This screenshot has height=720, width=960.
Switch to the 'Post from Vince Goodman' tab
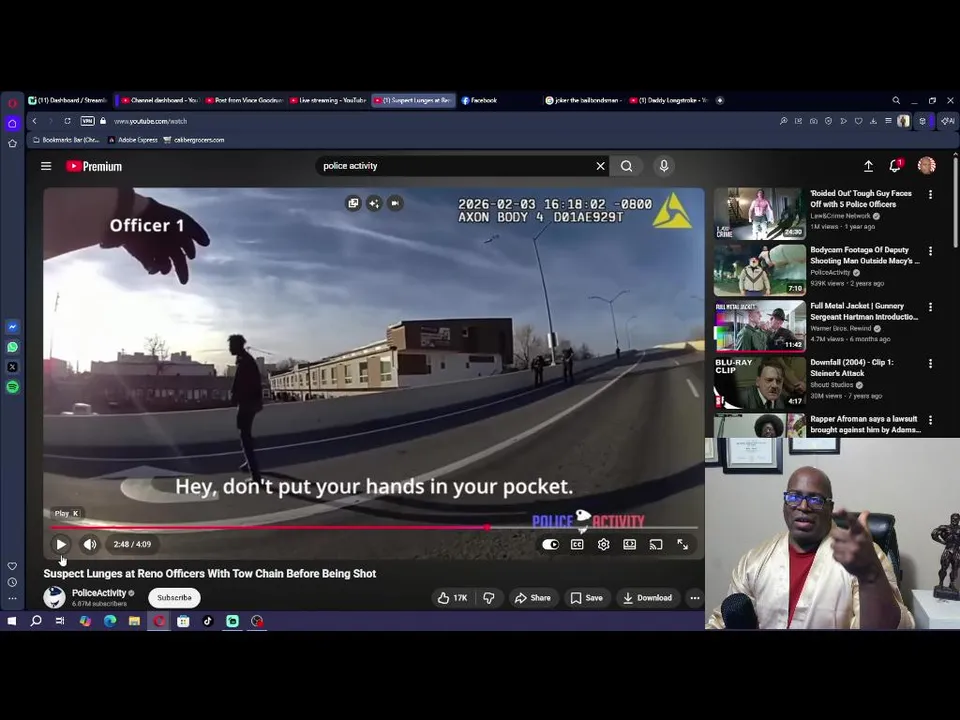click(x=244, y=100)
